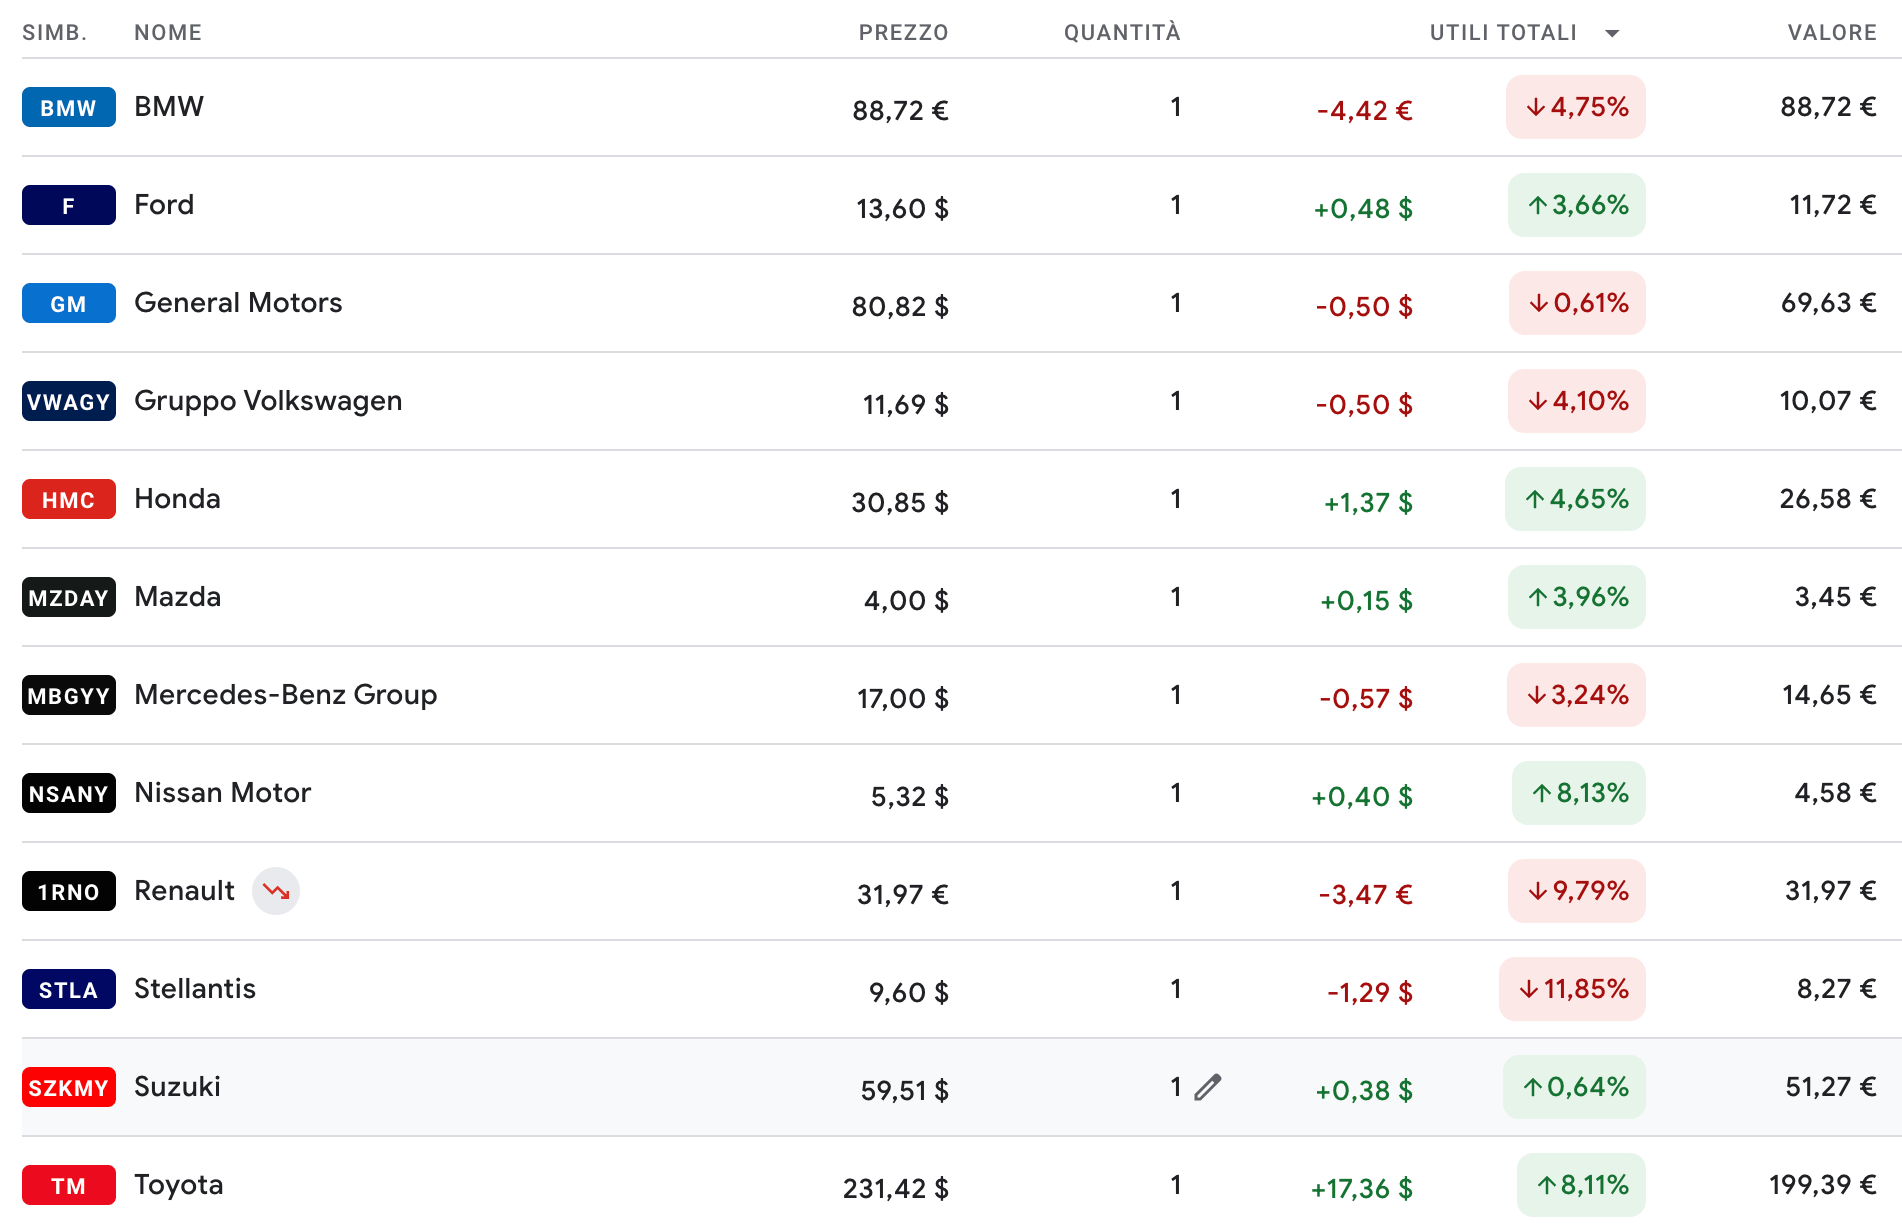
Task: Click the red 11,85% Stellantis loss chip
Action: (x=1572, y=989)
